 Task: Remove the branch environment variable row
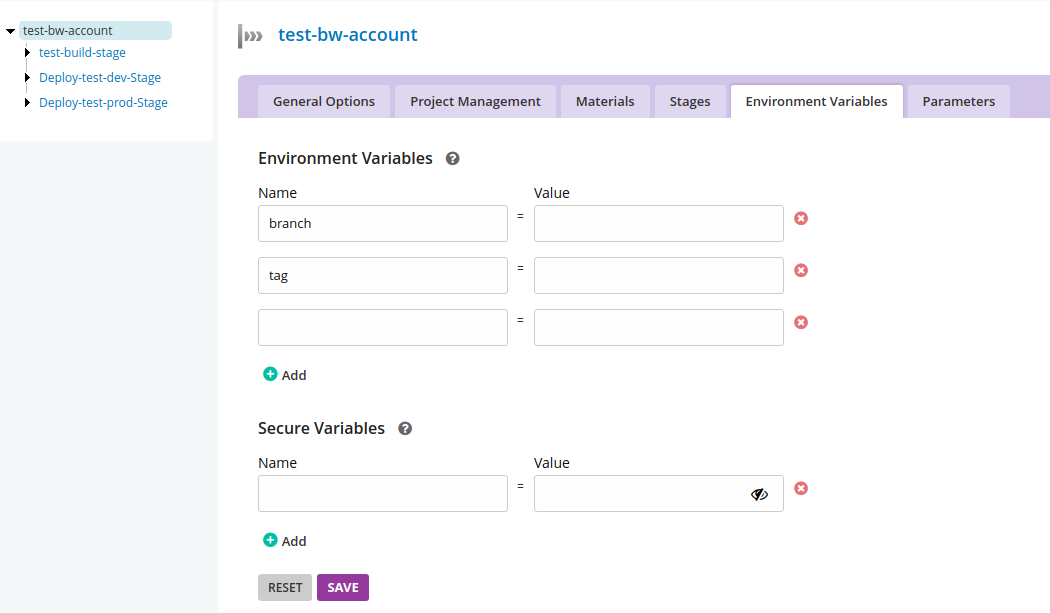click(801, 218)
